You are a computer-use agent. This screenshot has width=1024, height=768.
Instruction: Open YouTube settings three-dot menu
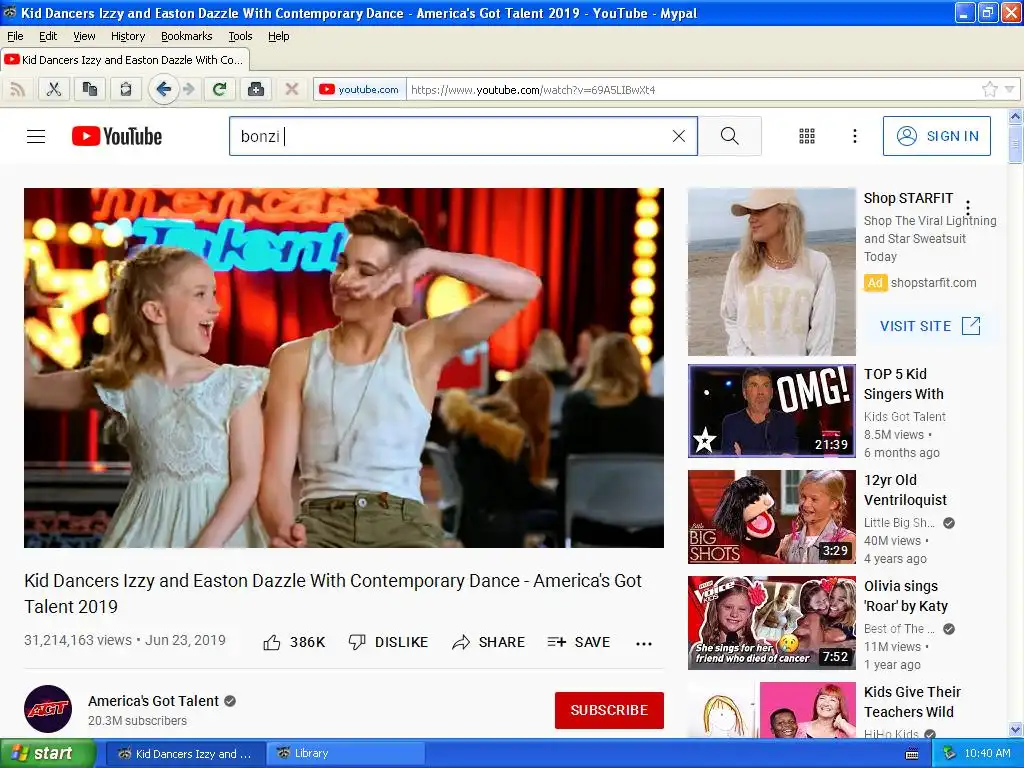[x=854, y=136]
